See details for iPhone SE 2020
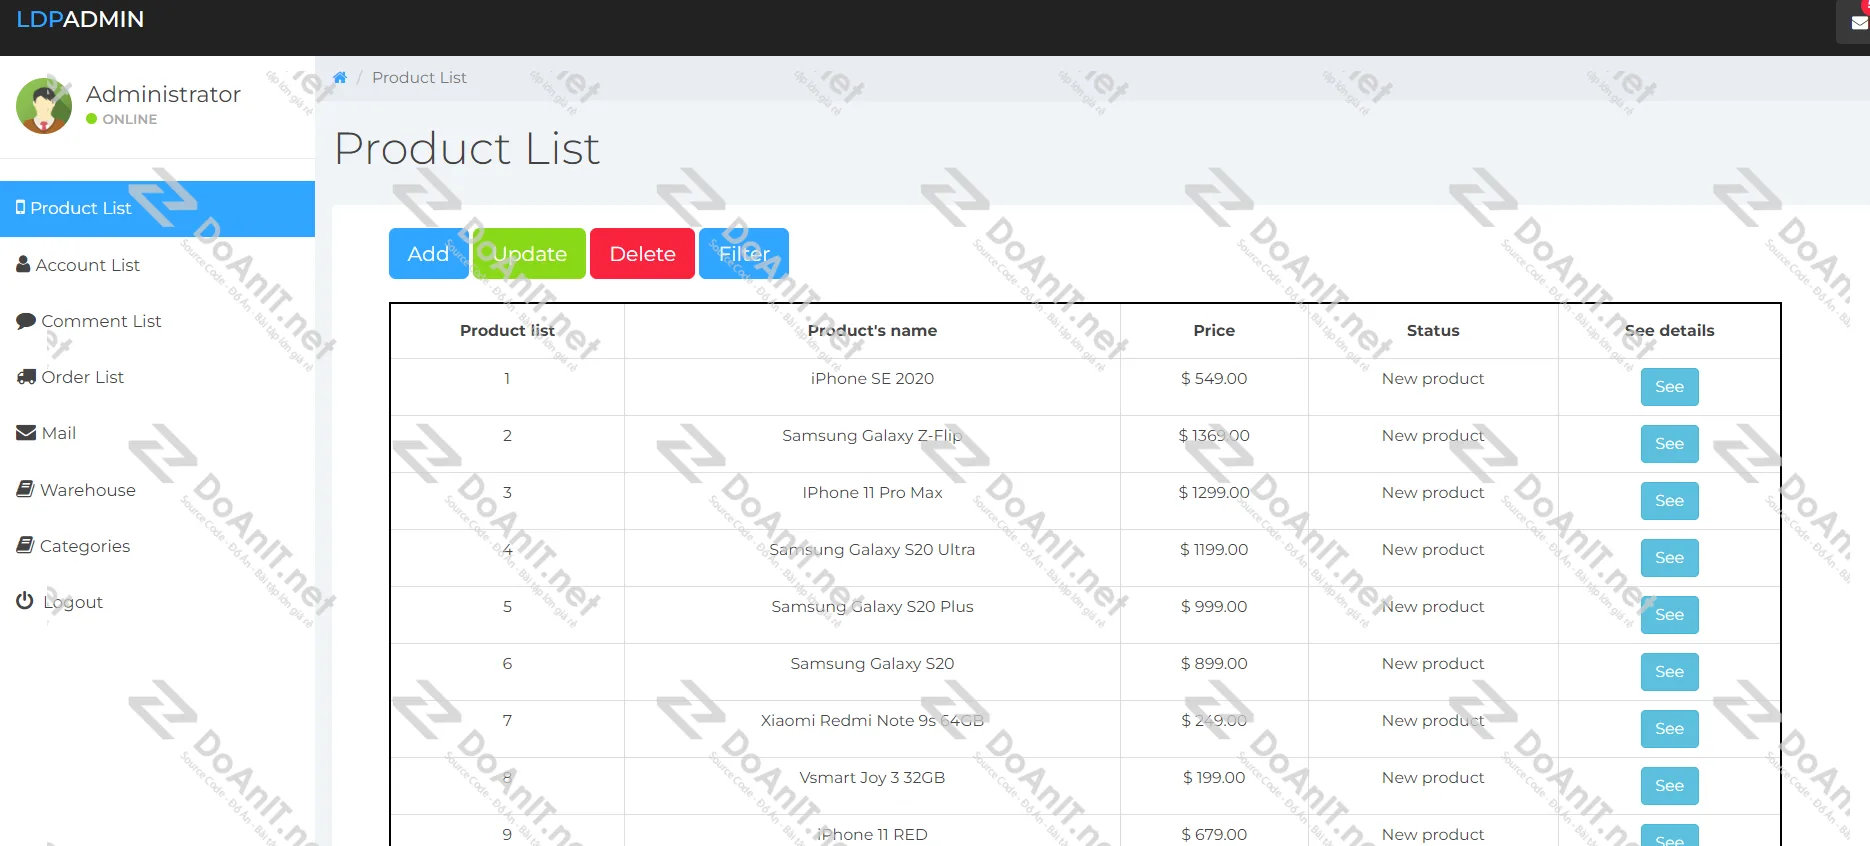This screenshot has width=1870, height=846. point(1669,387)
